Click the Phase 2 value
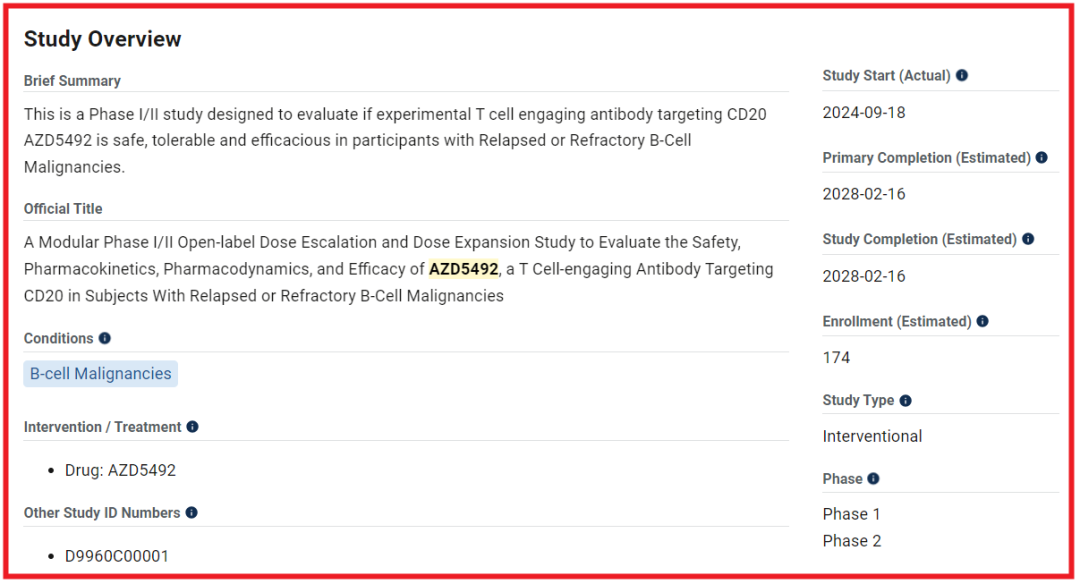 851,541
